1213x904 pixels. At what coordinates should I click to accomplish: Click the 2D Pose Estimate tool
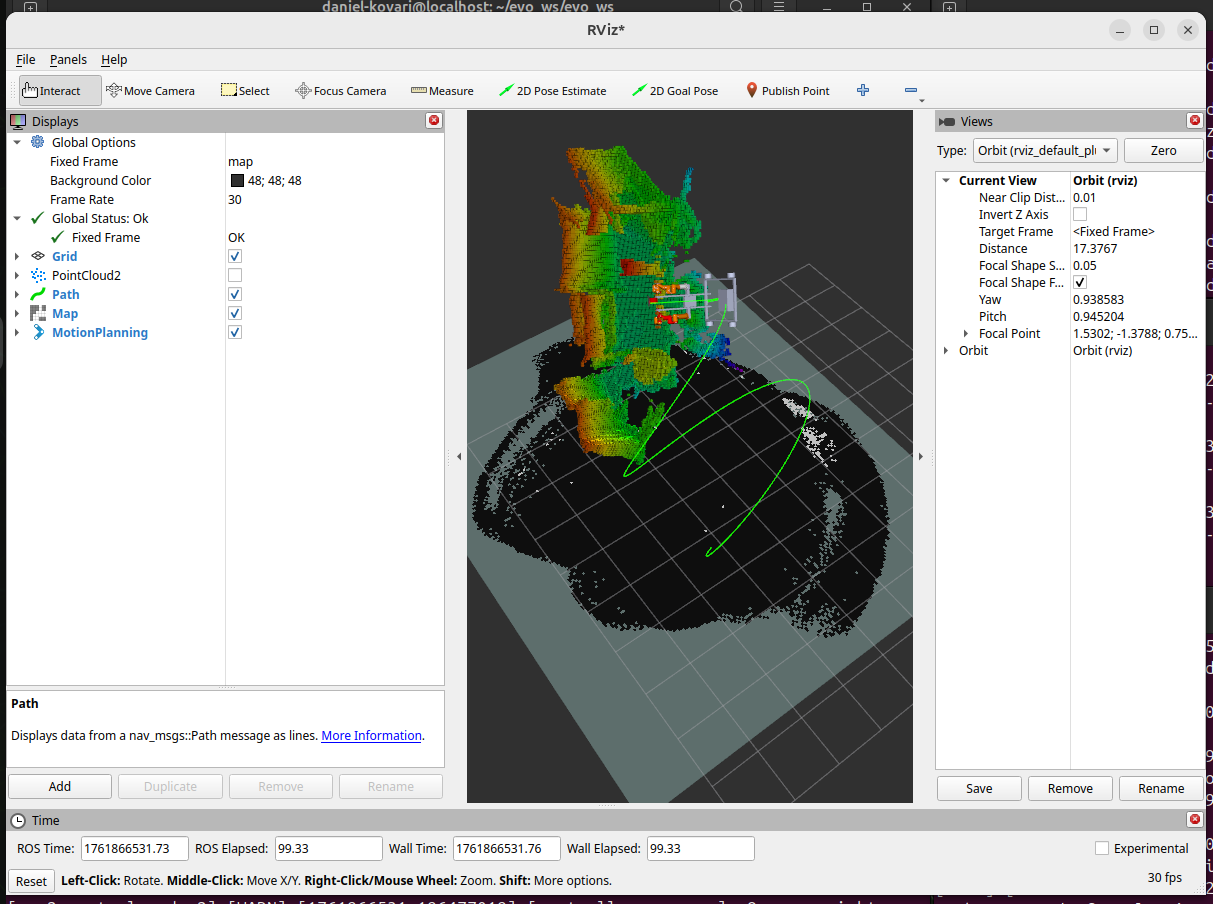(552, 91)
